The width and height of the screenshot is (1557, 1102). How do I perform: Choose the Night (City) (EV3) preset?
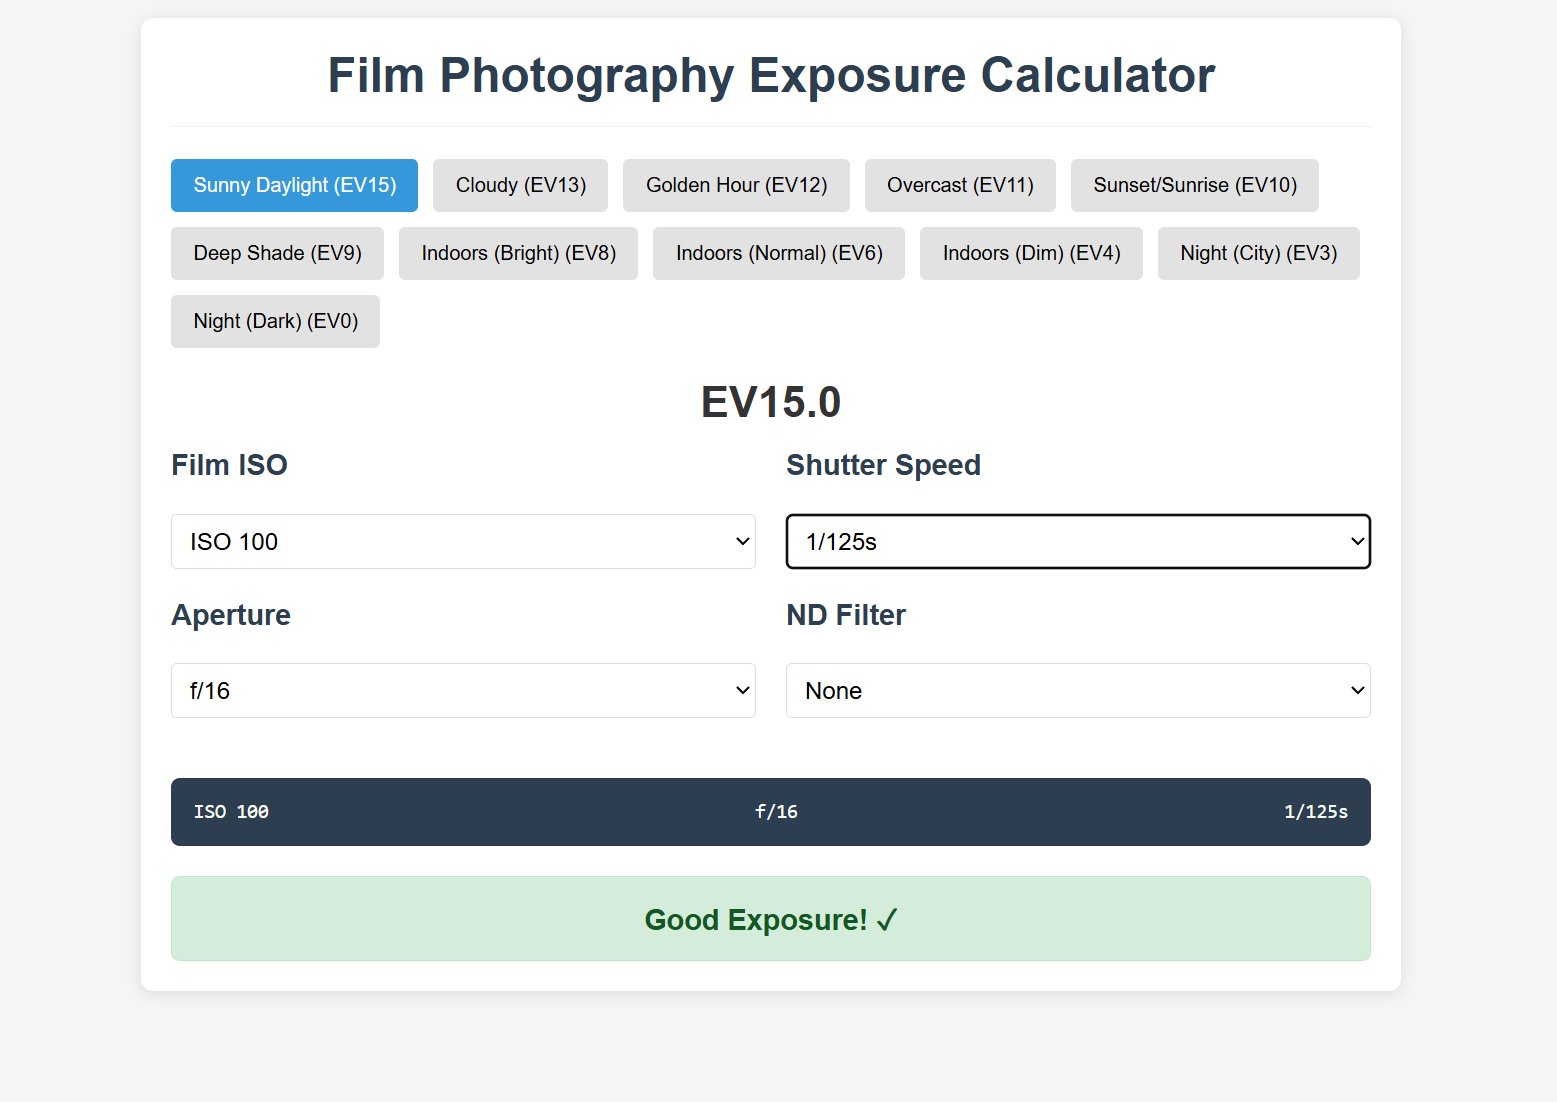(x=1258, y=253)
